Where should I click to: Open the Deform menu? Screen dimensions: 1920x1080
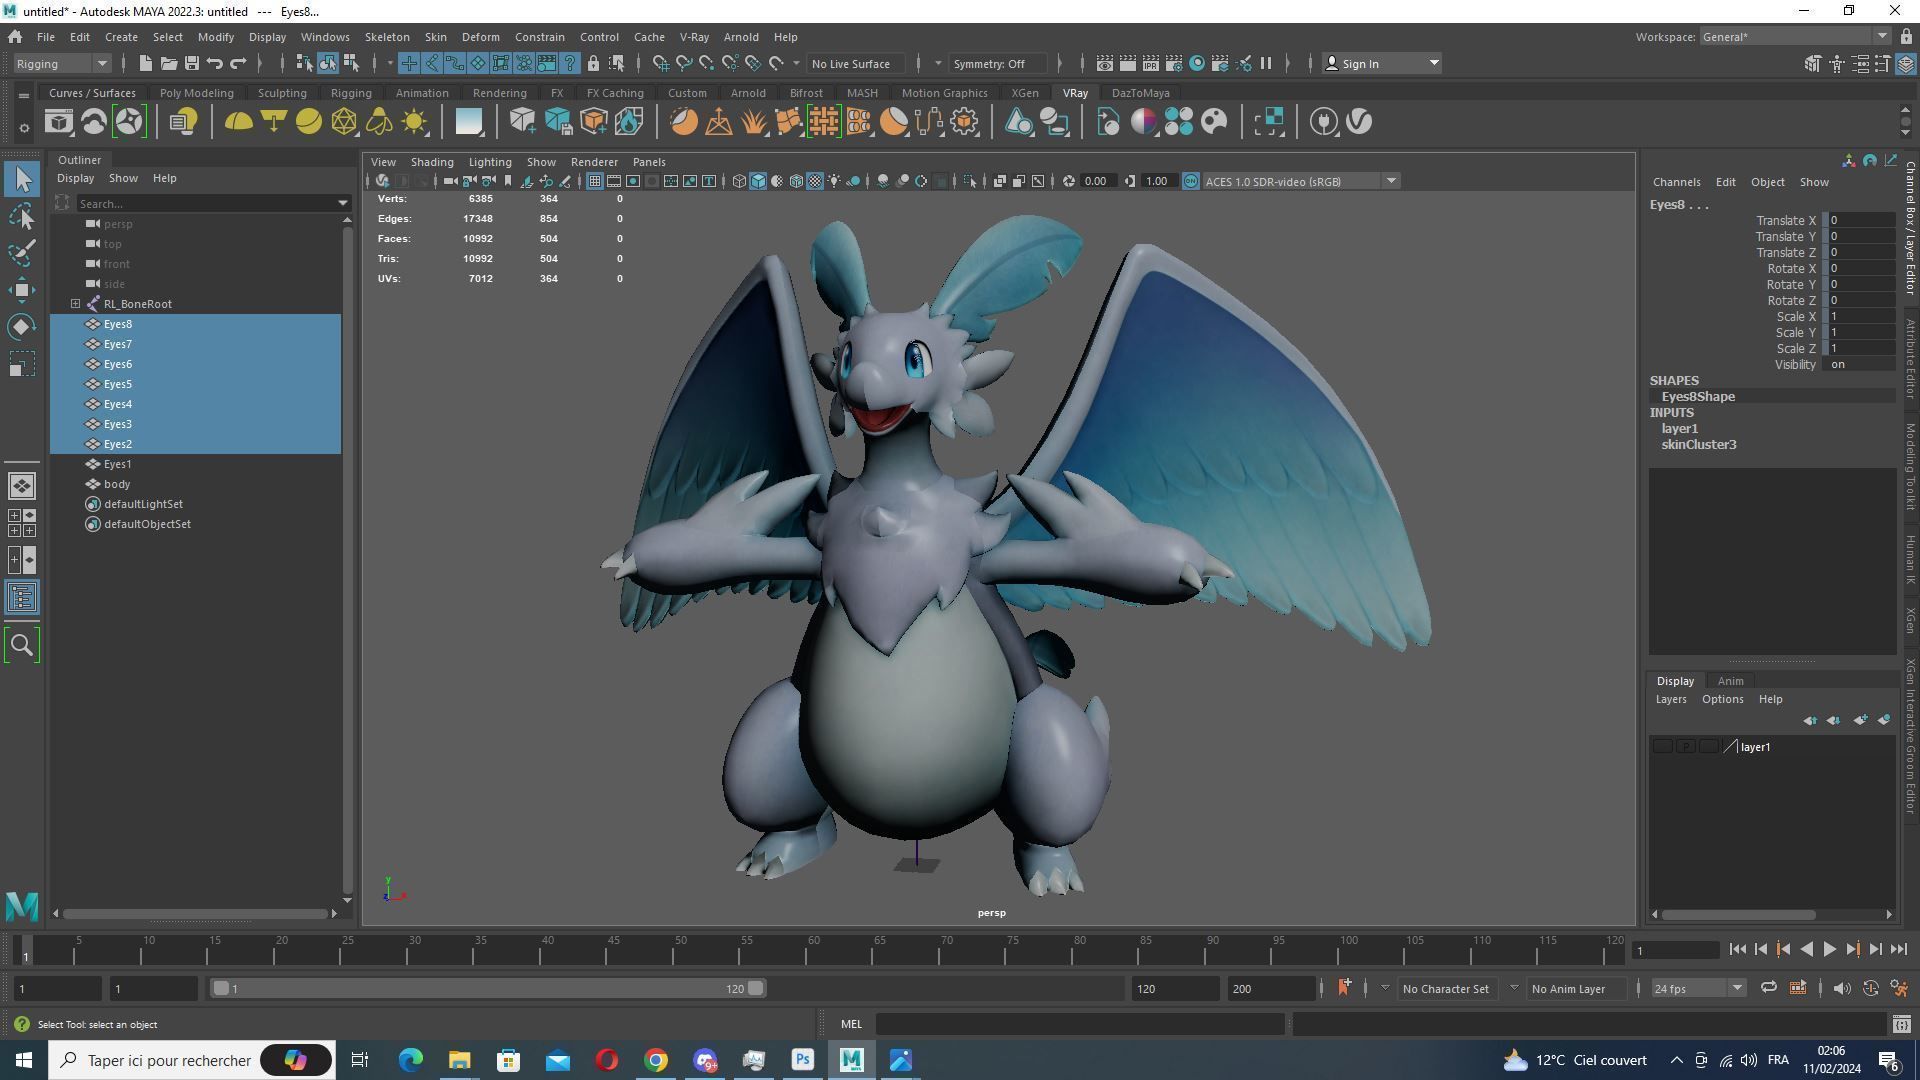(x=480, y=37)
